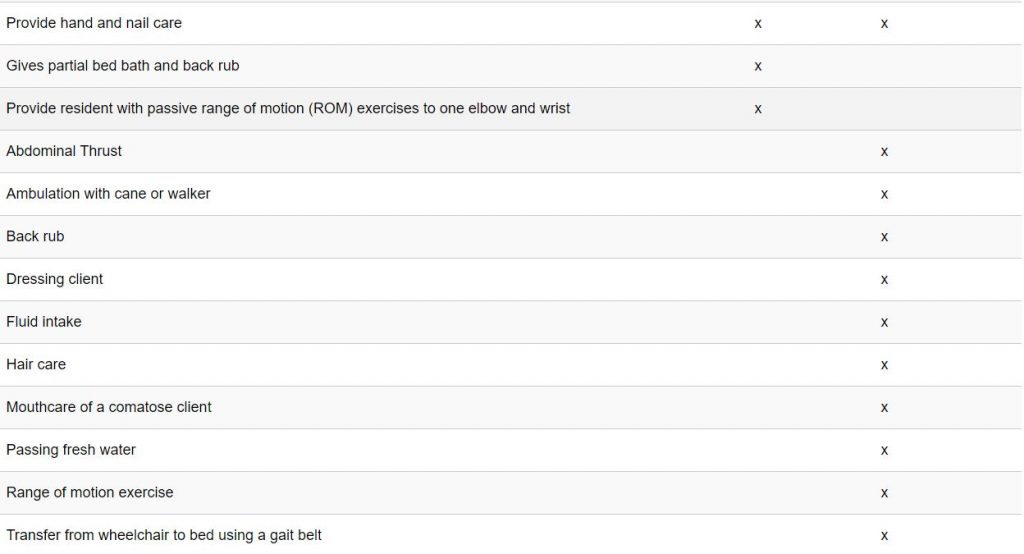The height and width of the screenshot is (554, 1024).
Task: Click the 'Provide hand and nail care' row text
Action: (94, 23)
